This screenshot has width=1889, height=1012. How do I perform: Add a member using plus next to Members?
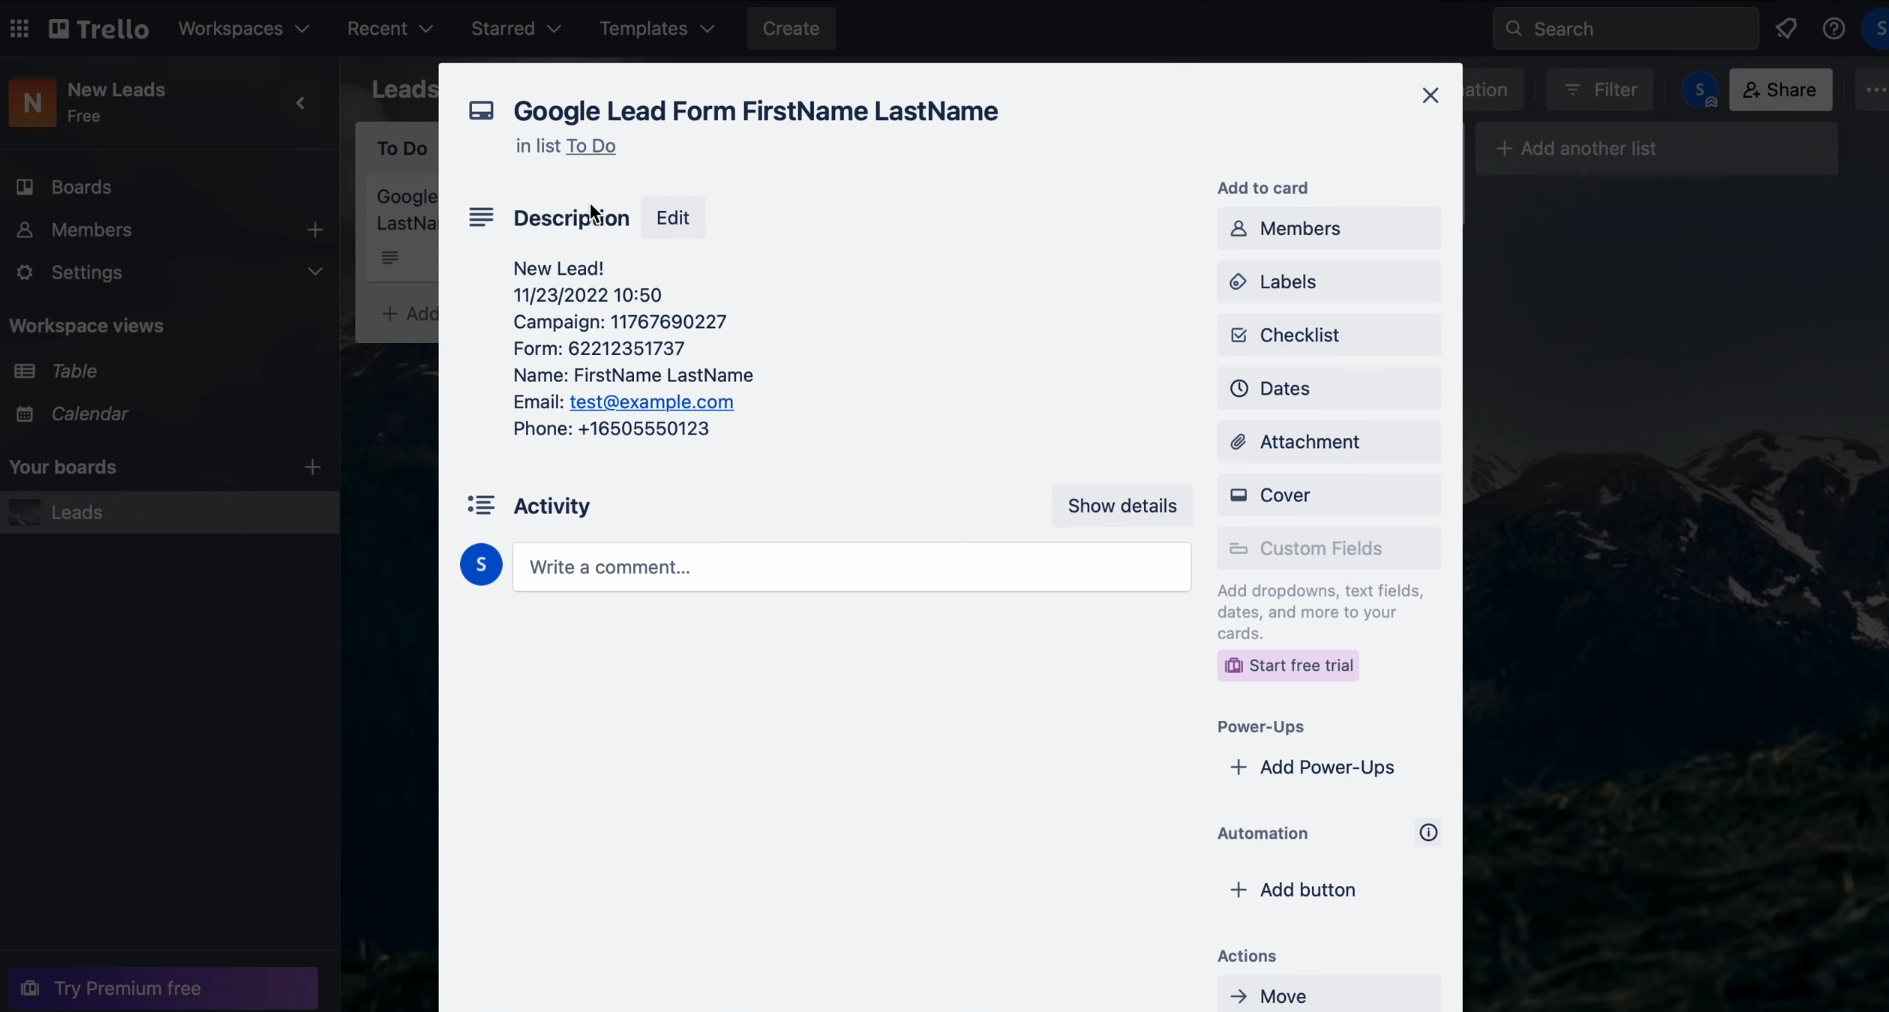[315, 230]
